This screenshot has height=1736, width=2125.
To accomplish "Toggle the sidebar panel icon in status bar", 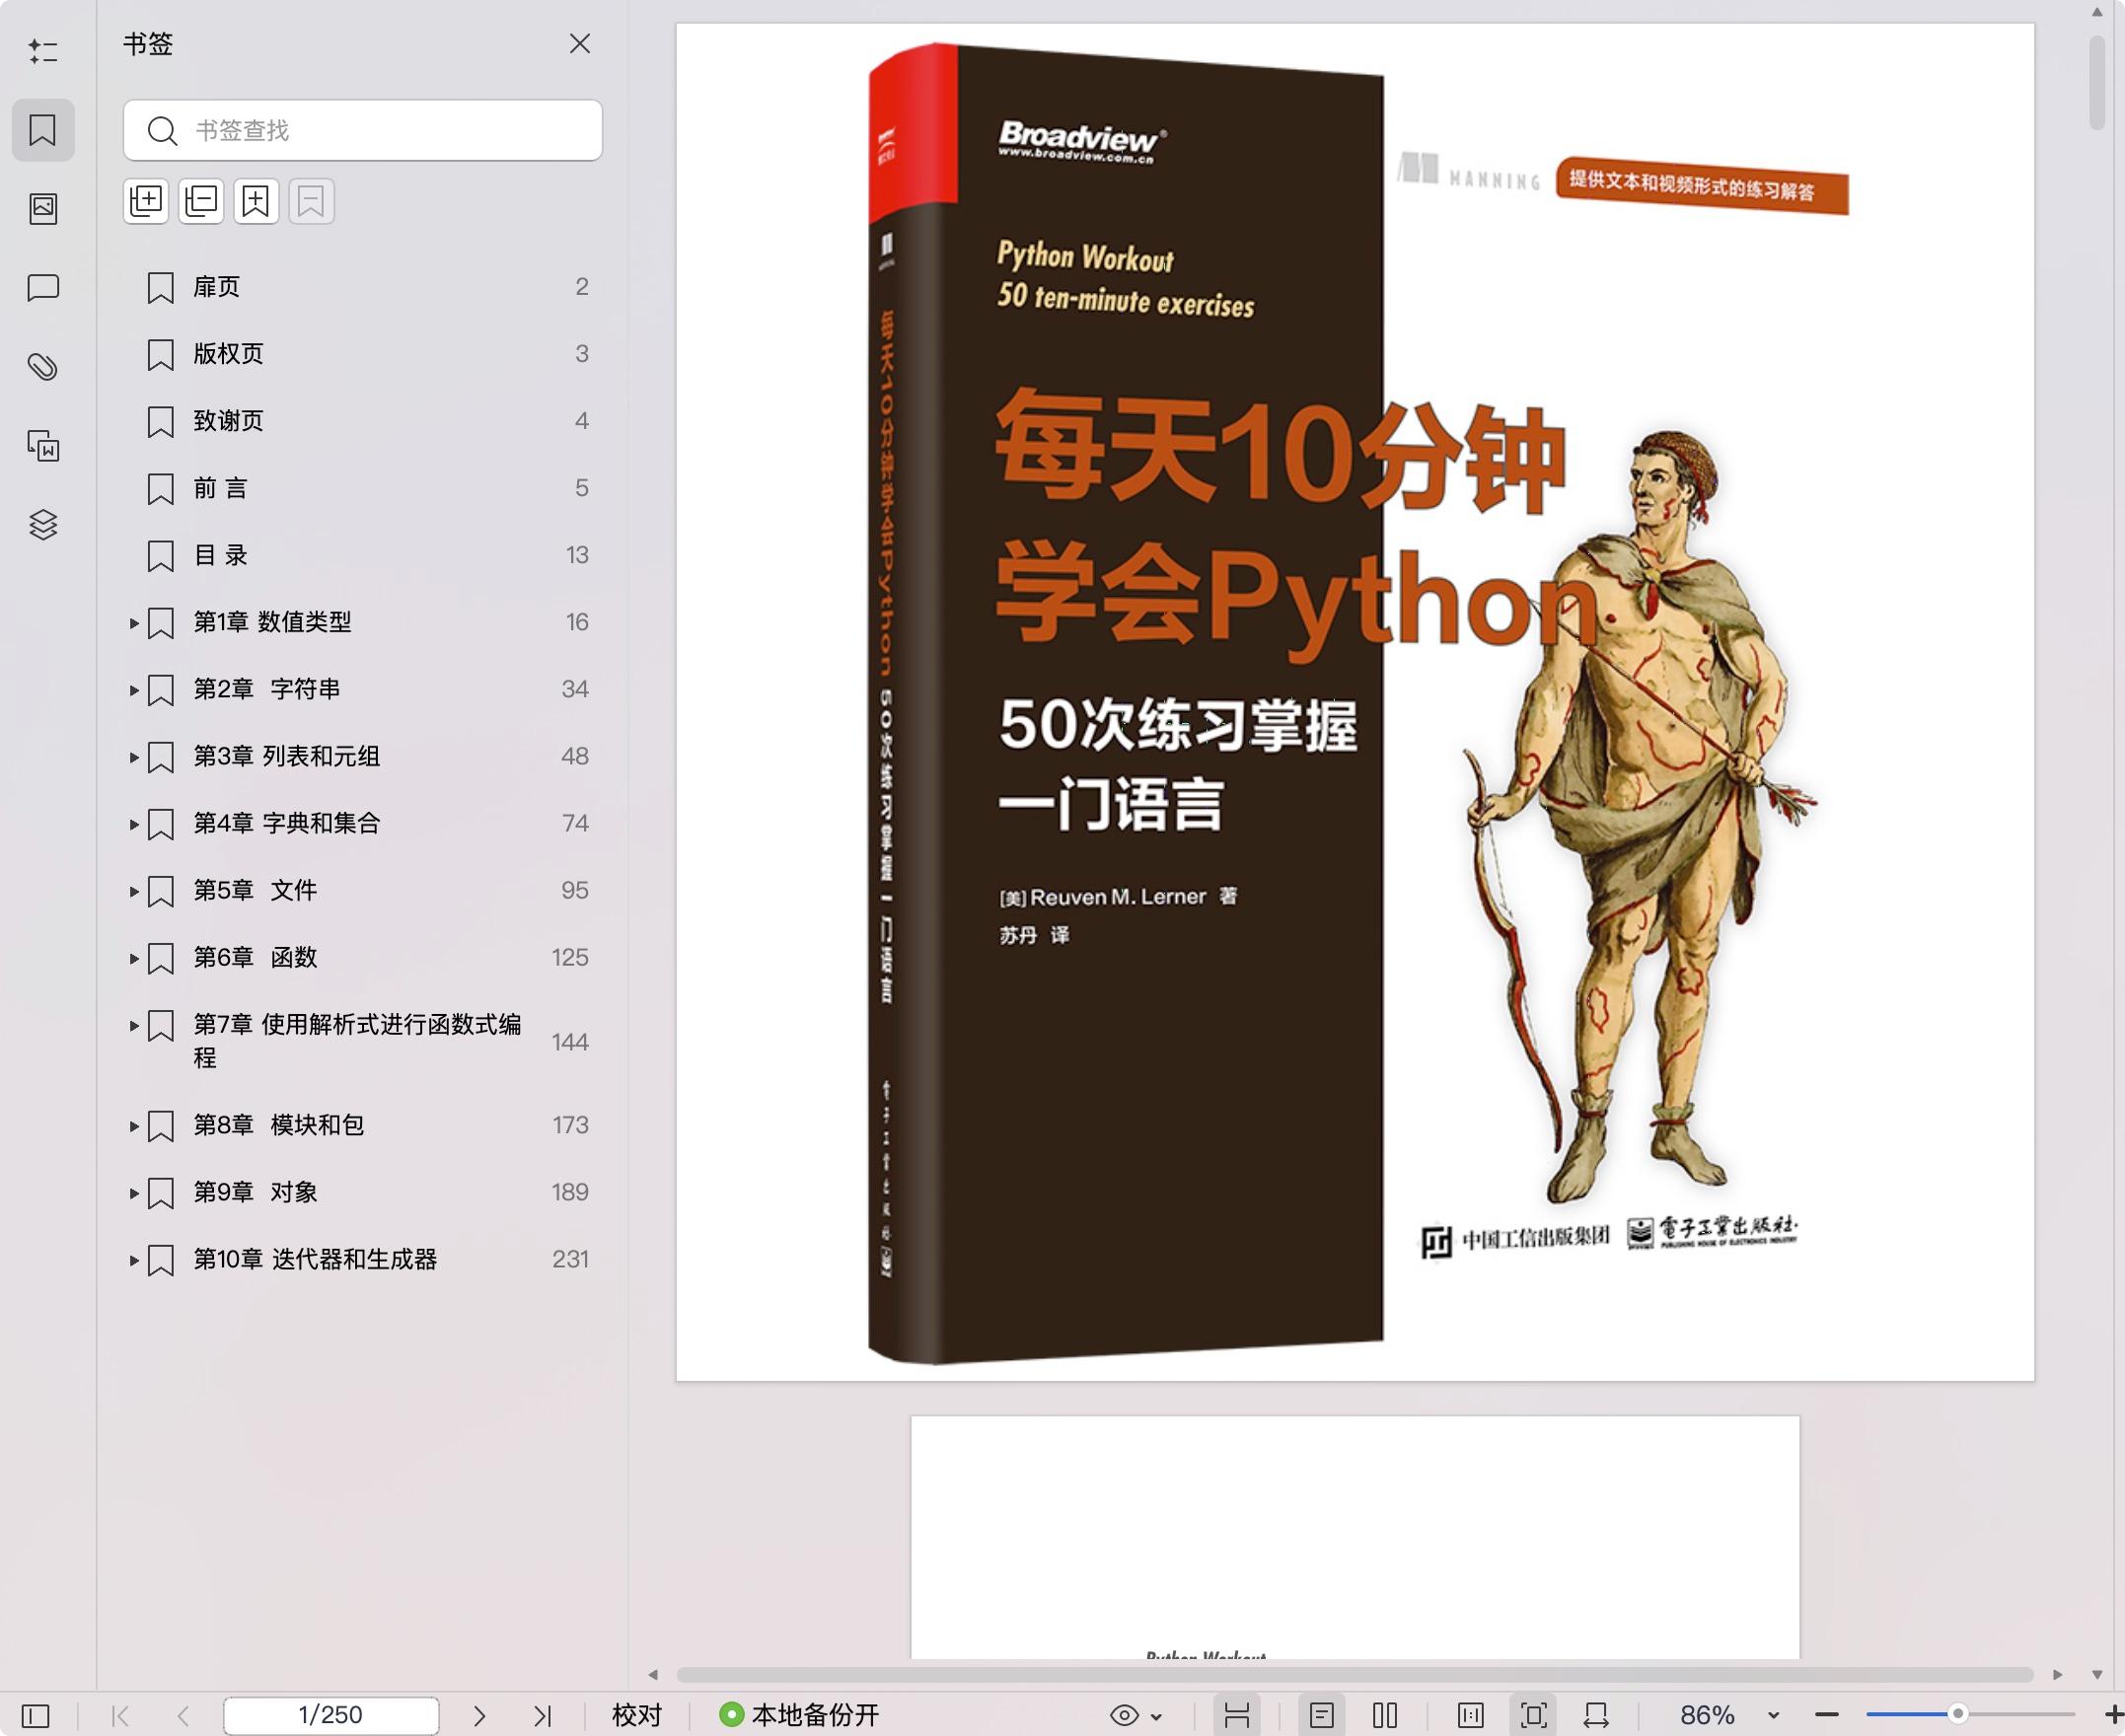I will coord(35,1716).
